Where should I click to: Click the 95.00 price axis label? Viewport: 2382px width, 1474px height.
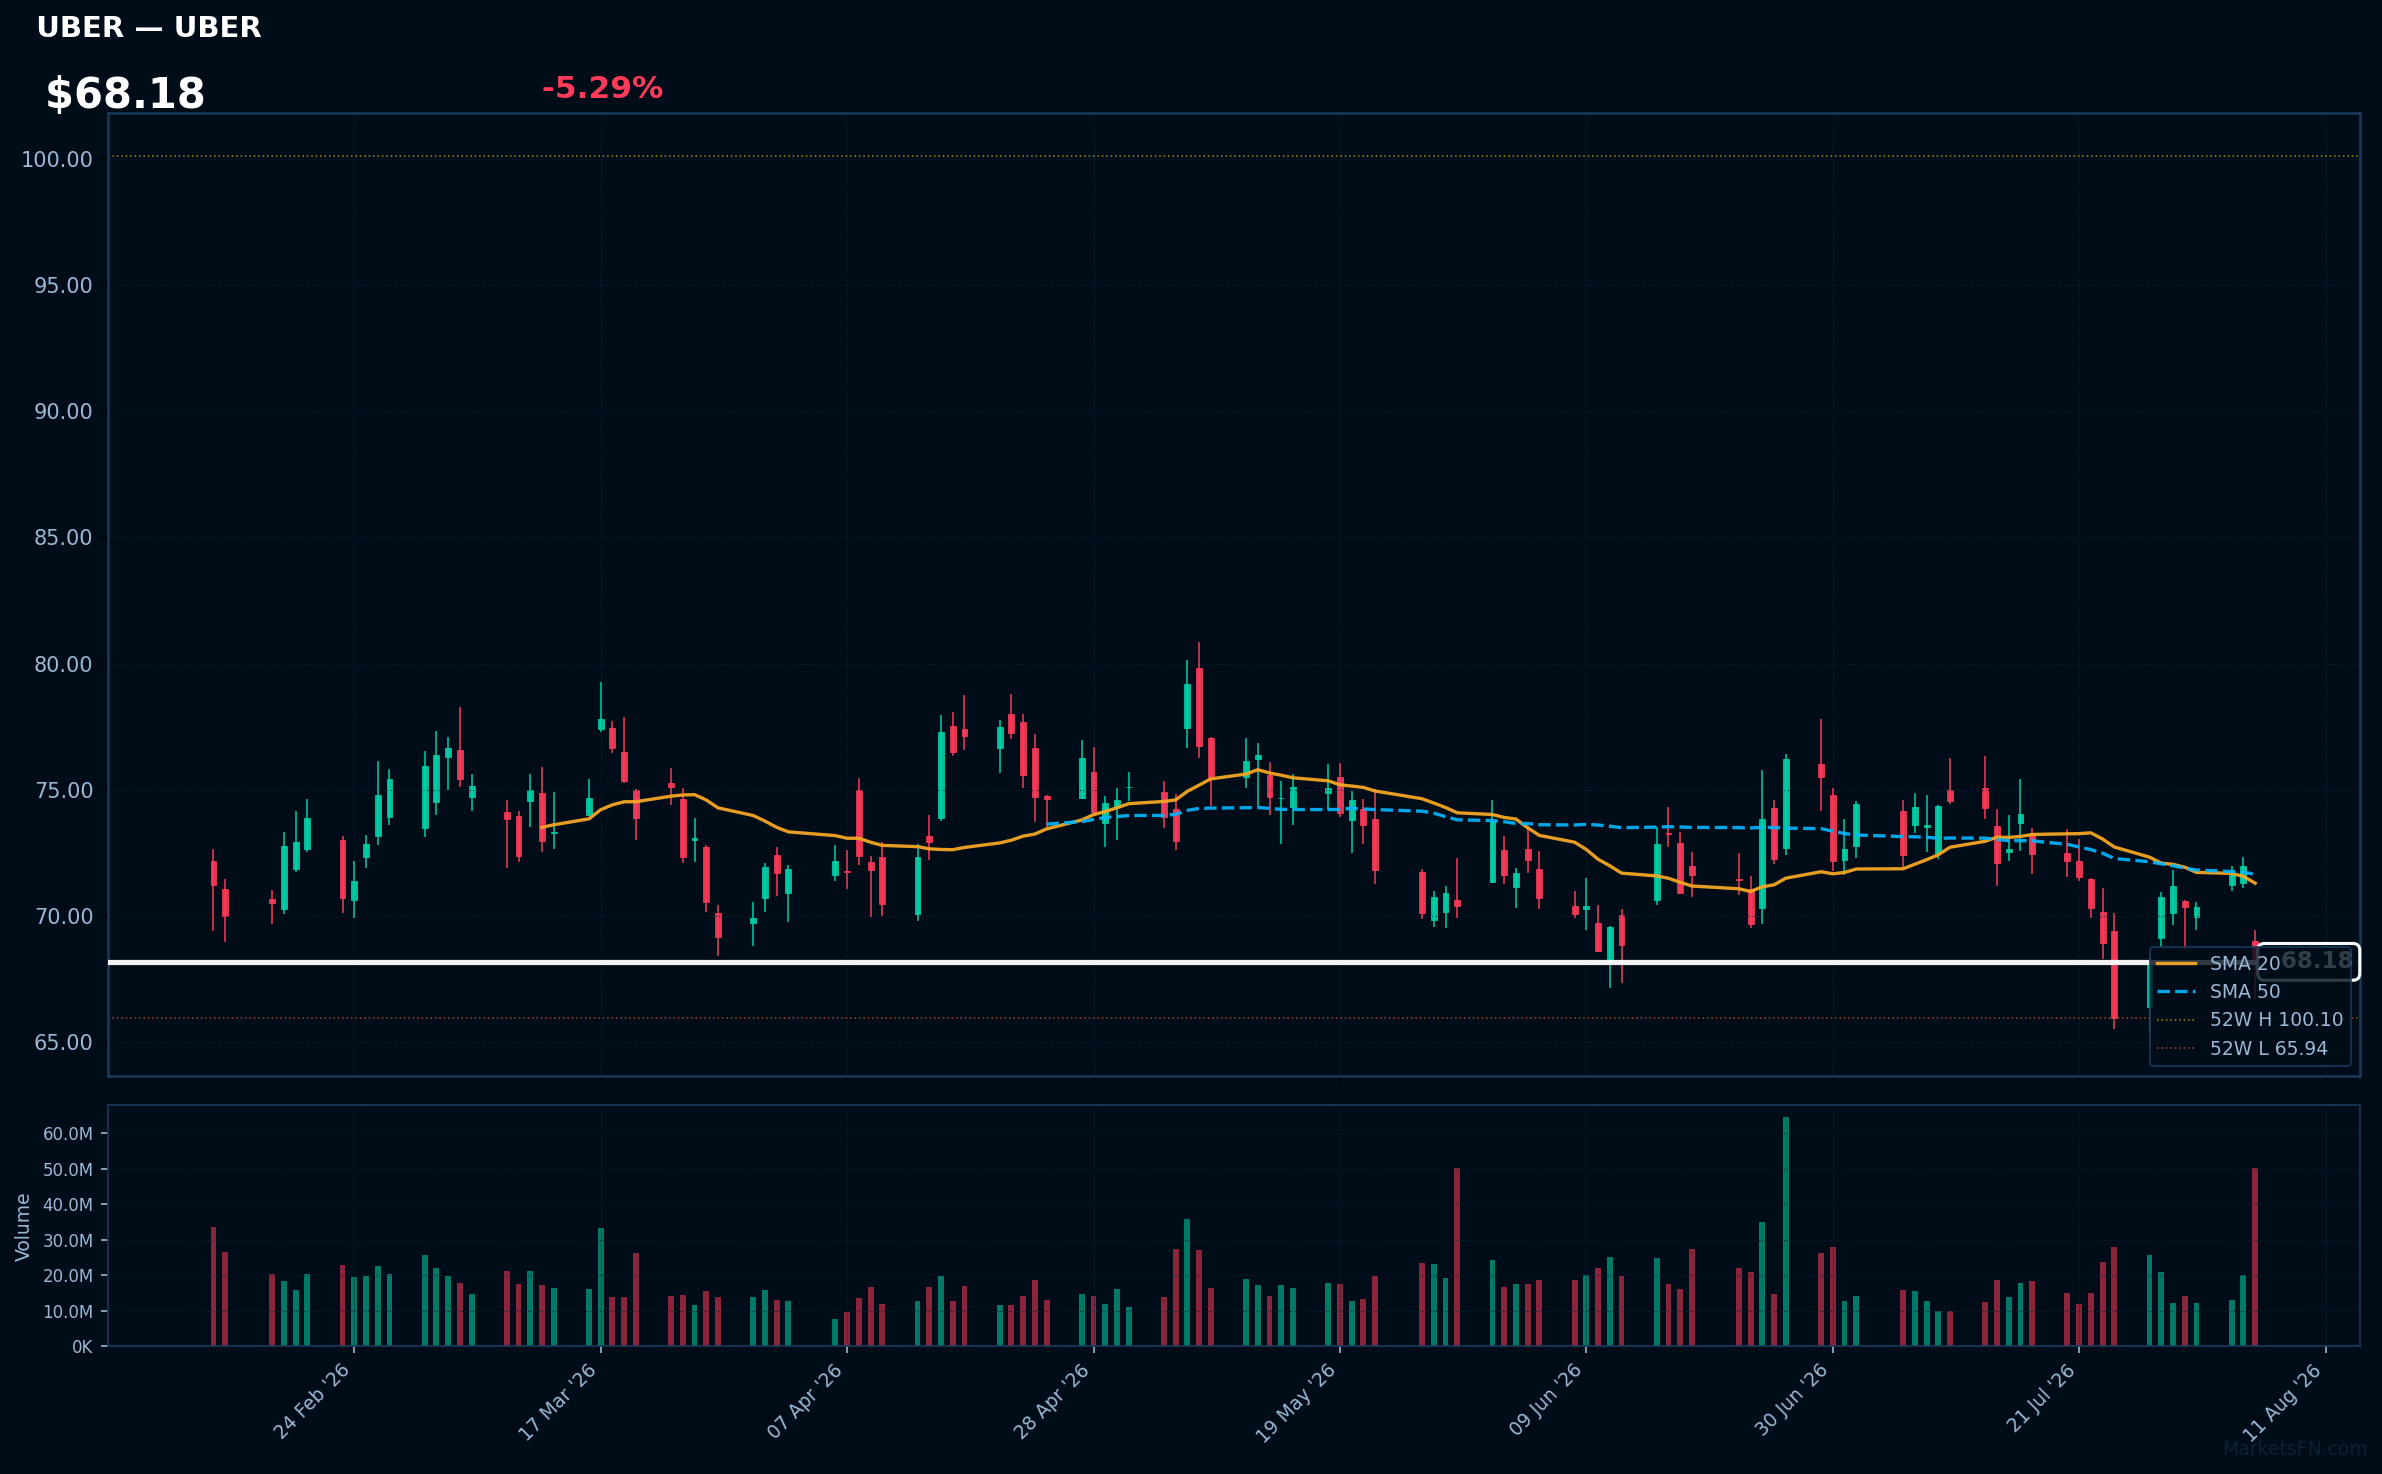coord(63,286)
